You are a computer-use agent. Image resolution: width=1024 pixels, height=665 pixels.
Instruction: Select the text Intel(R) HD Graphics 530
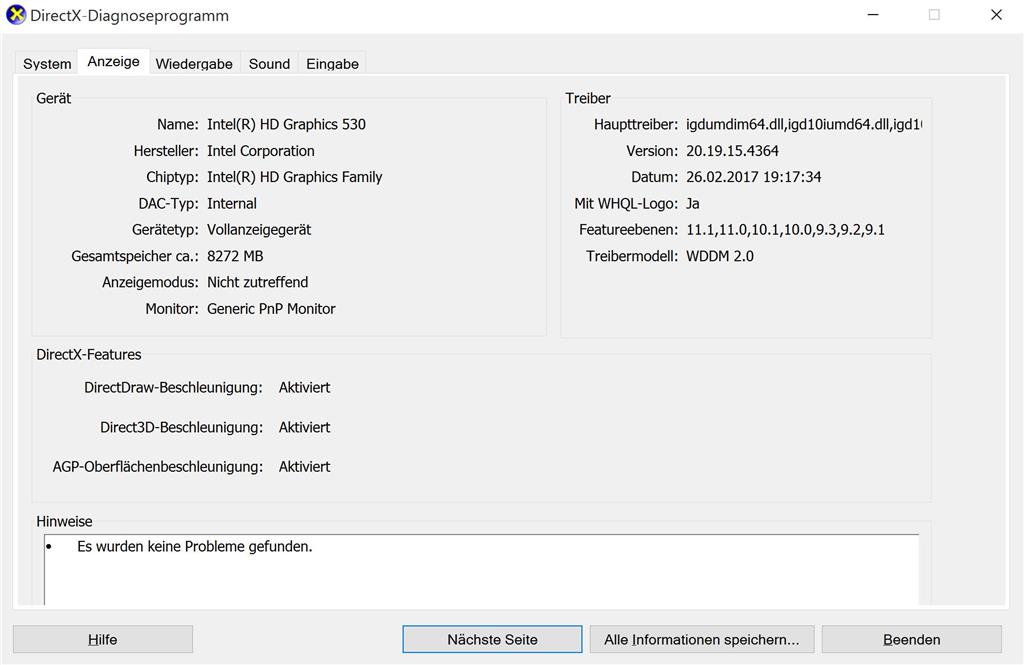point(286,124)
